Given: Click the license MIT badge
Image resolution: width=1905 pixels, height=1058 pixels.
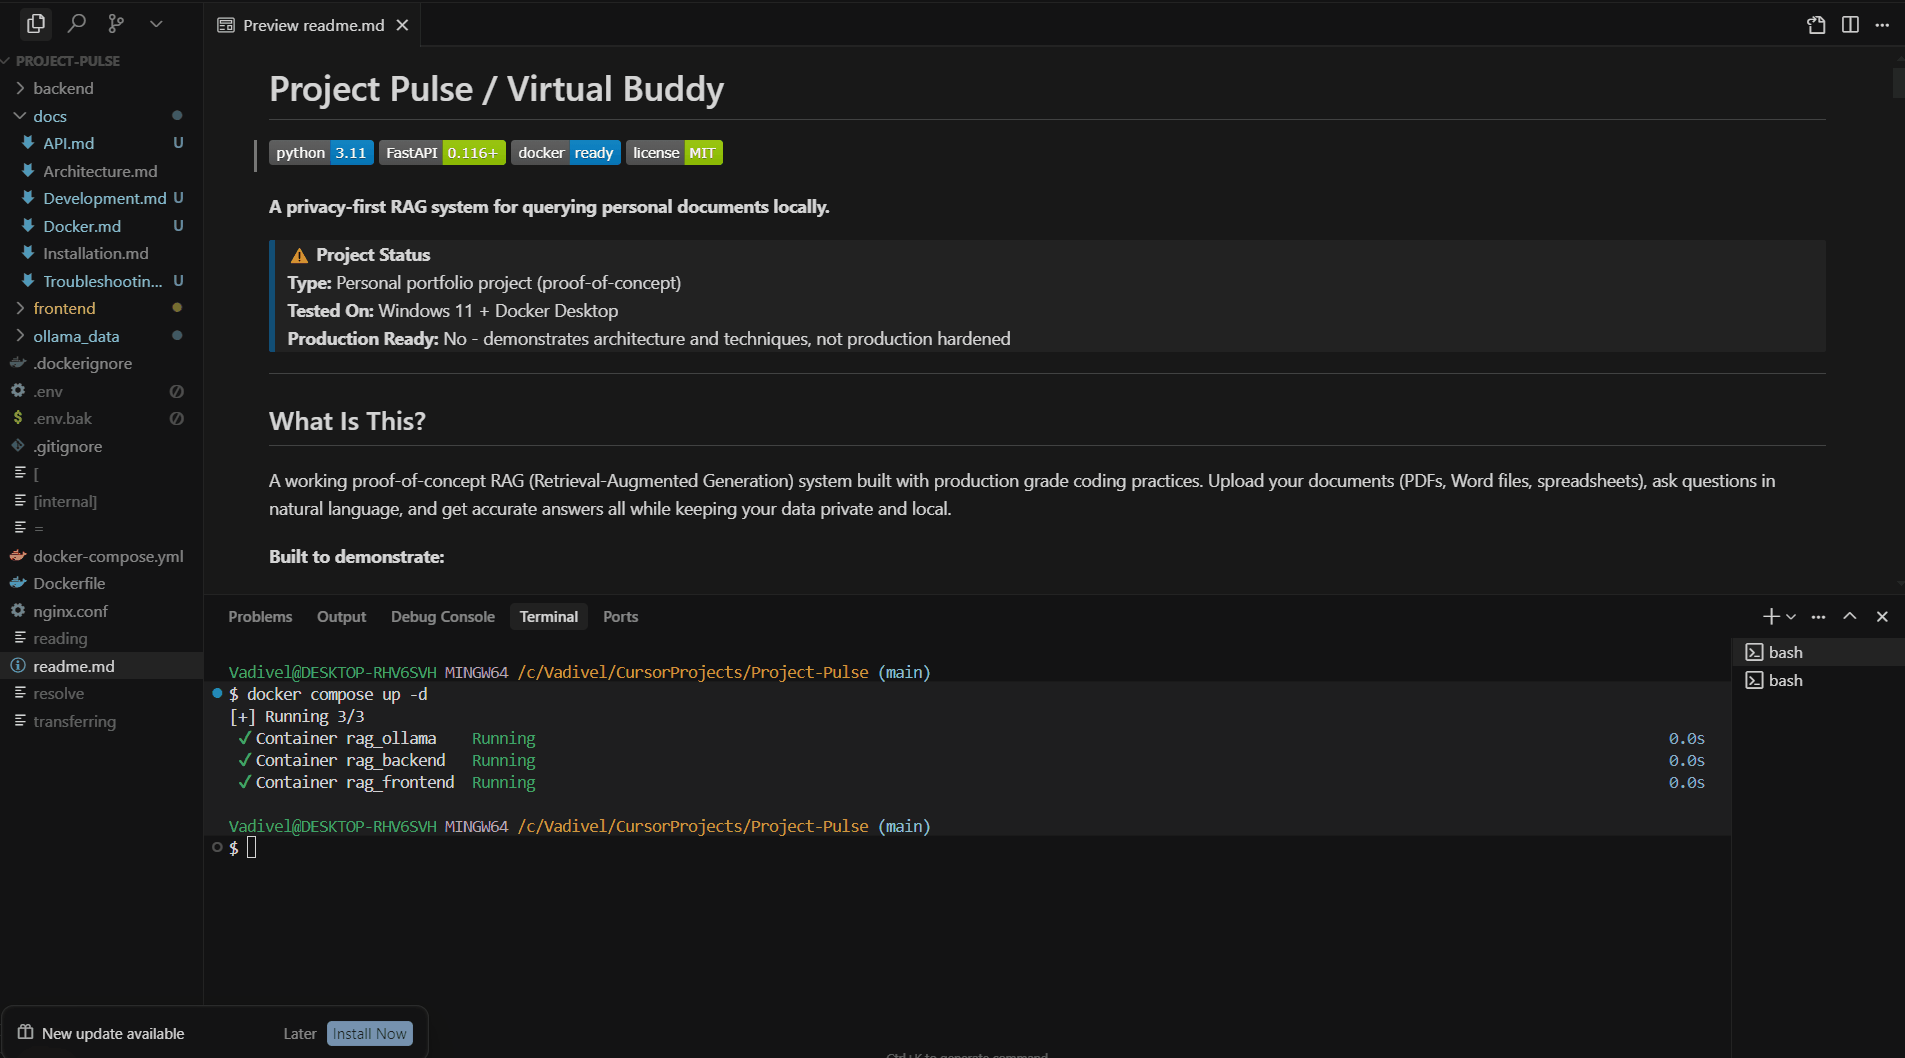Looking at the screenshot, I should click(674, 152).
